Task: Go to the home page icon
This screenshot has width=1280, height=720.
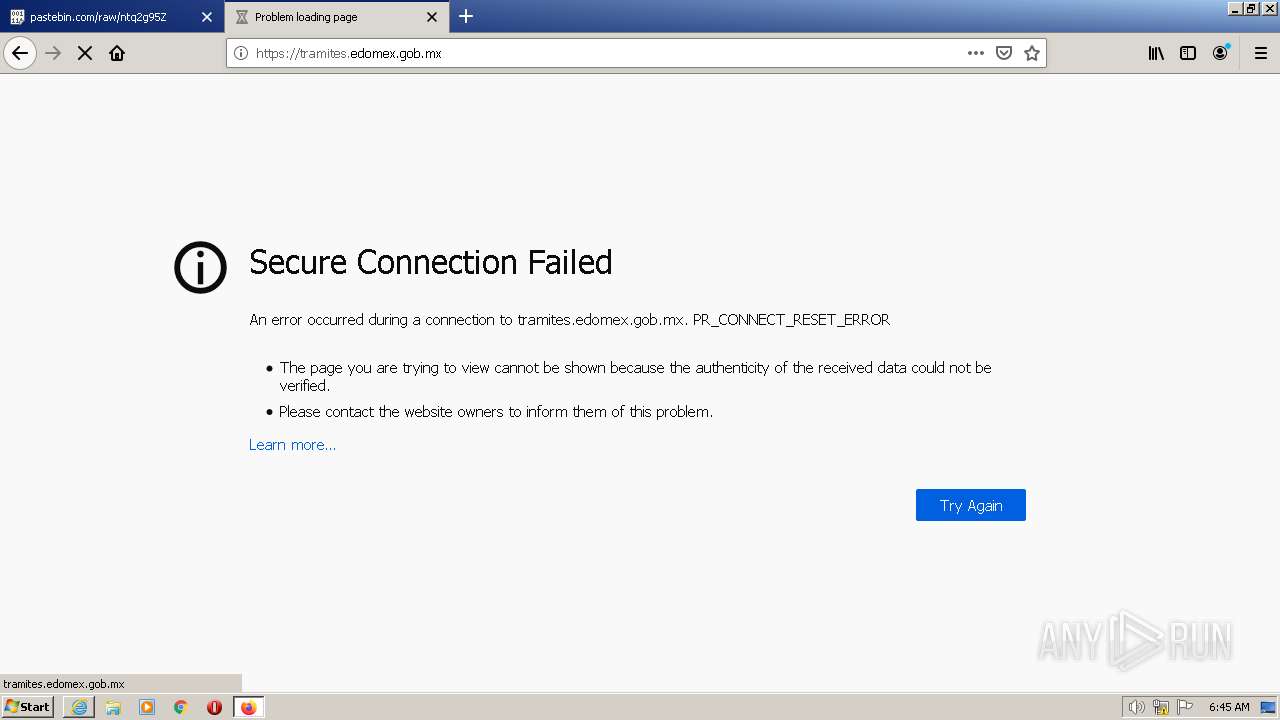Action: (x=117, y=53)
